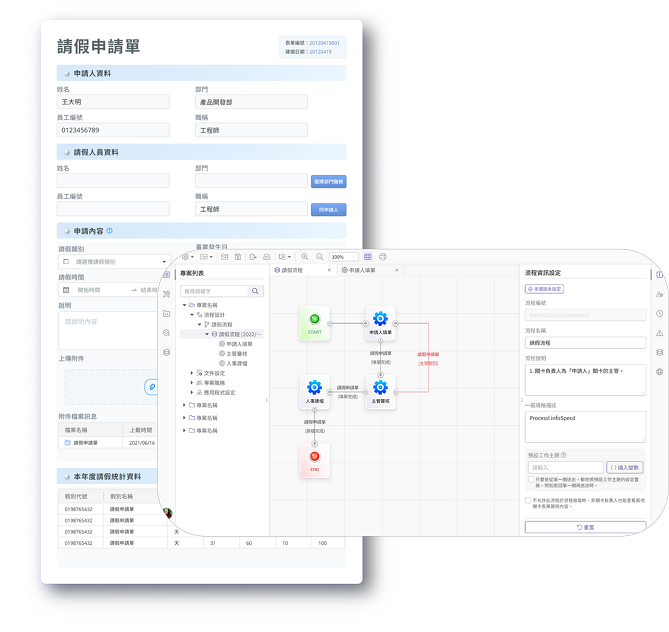This screenshot has width=669, height=632.
Task: Click the zoom out magnifier icon
Action: pyautogui.click(x=319, y=257)
